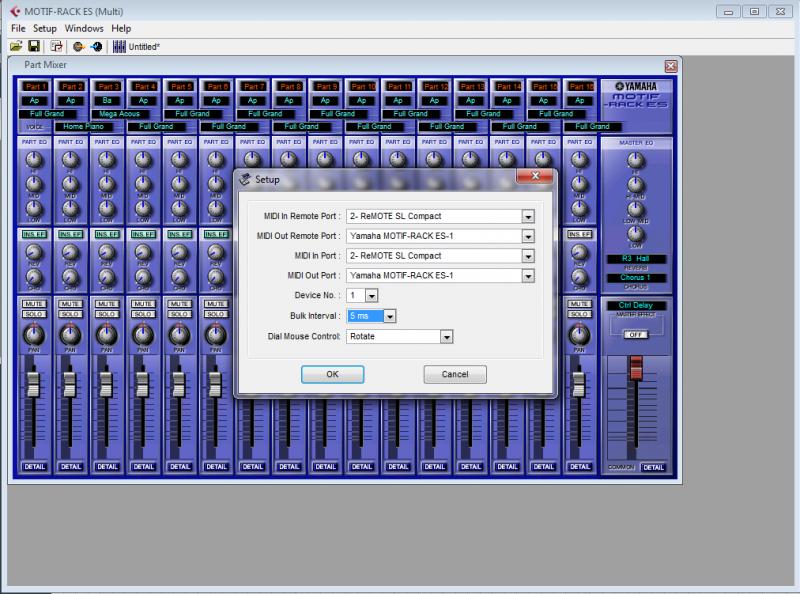The height and width of the screenshot is (594, 800).
Task: Open the Windows menu
Action: (84, 29)
